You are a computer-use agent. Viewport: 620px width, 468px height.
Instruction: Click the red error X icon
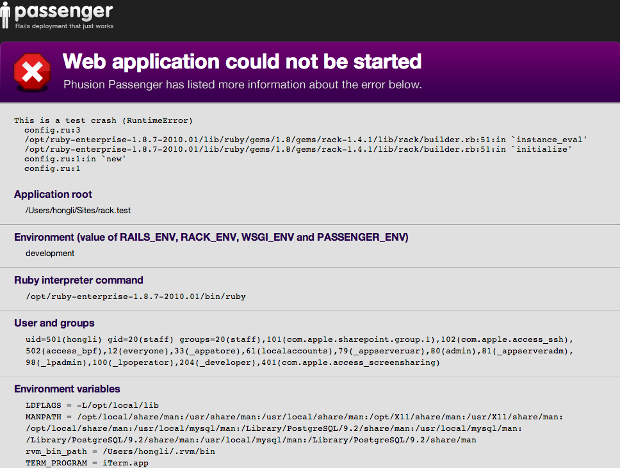click(x=32, y=72)
